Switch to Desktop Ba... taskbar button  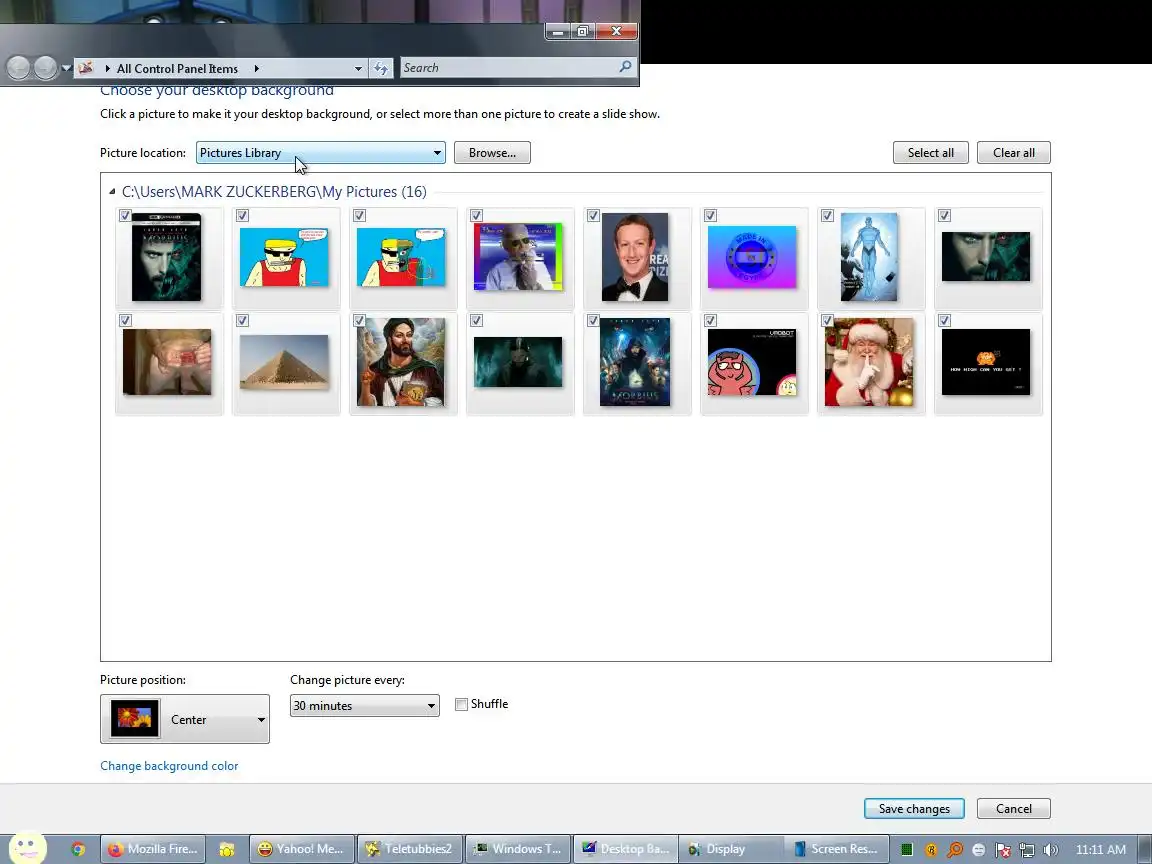[x=626, y=849]
